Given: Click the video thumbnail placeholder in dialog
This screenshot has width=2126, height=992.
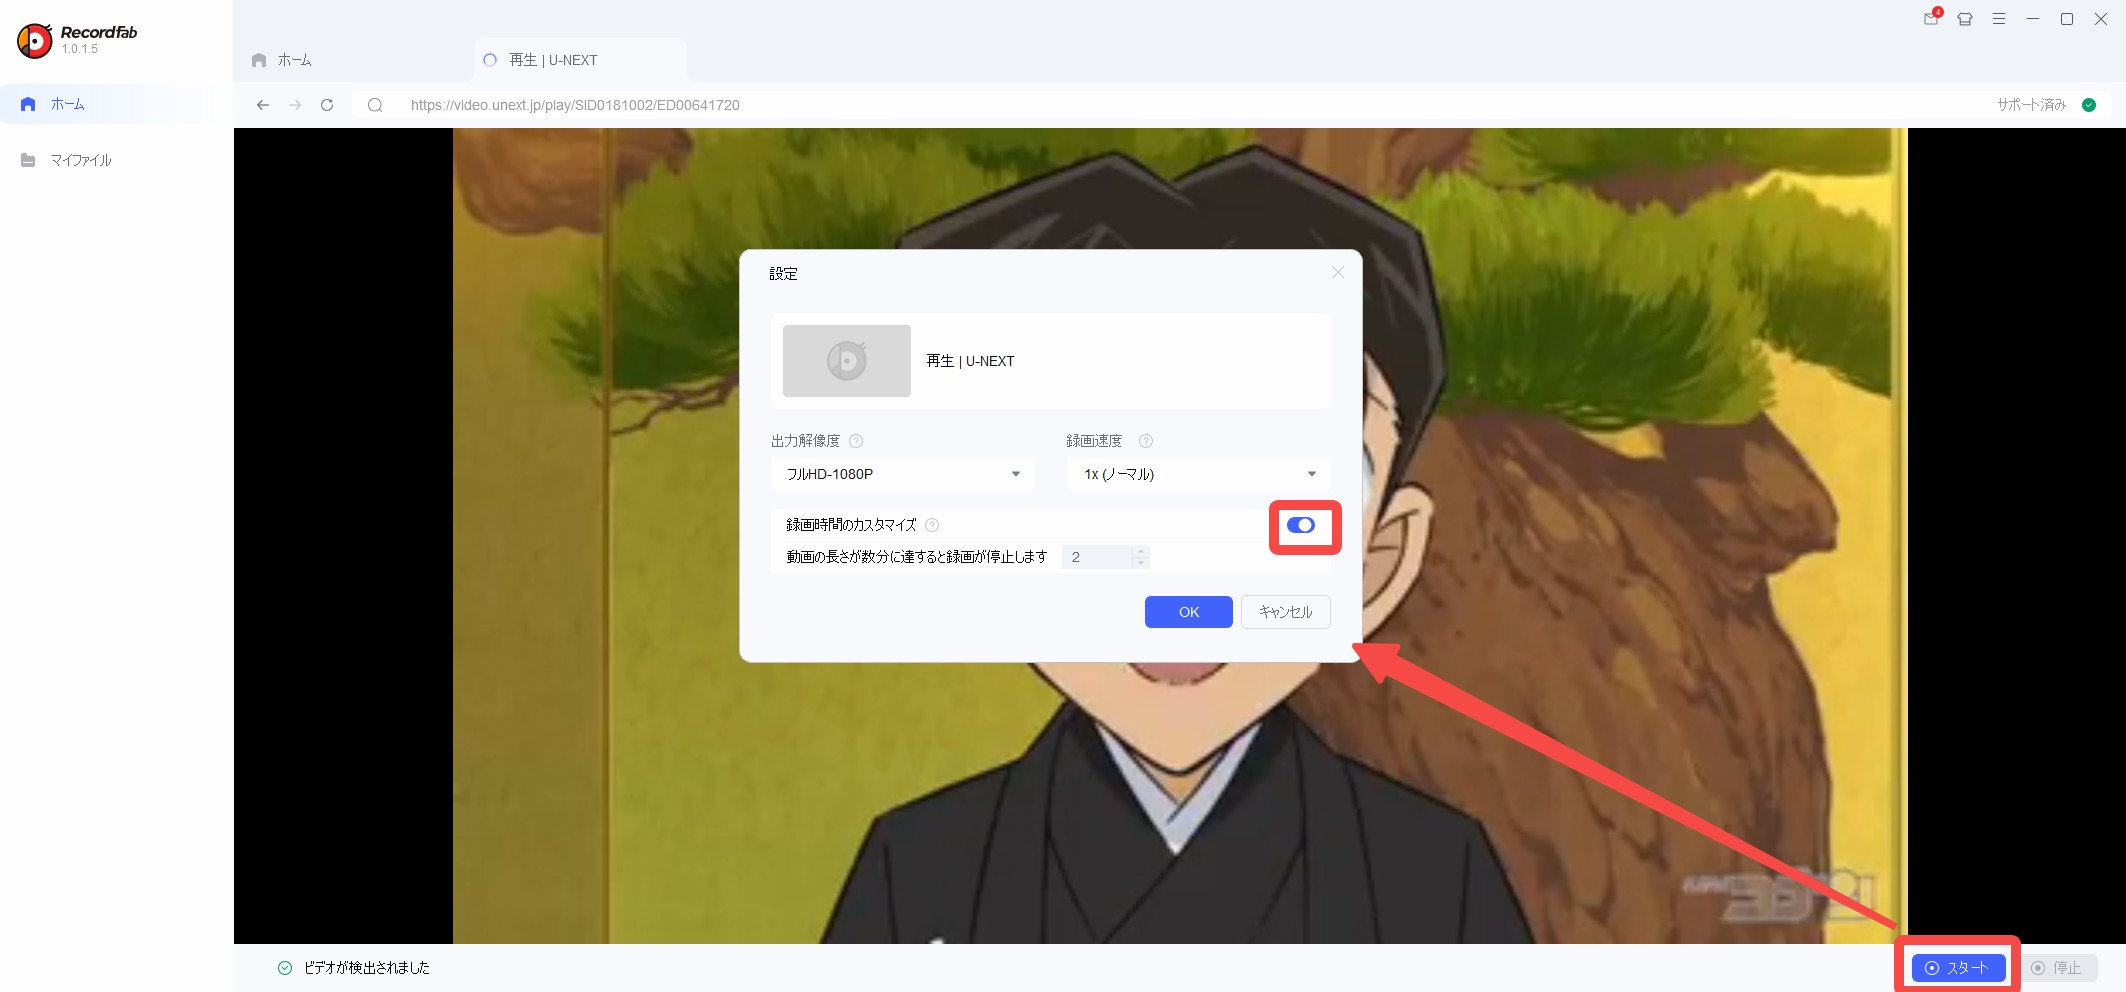Looking at the screenshot, I should tap(847, 361).
